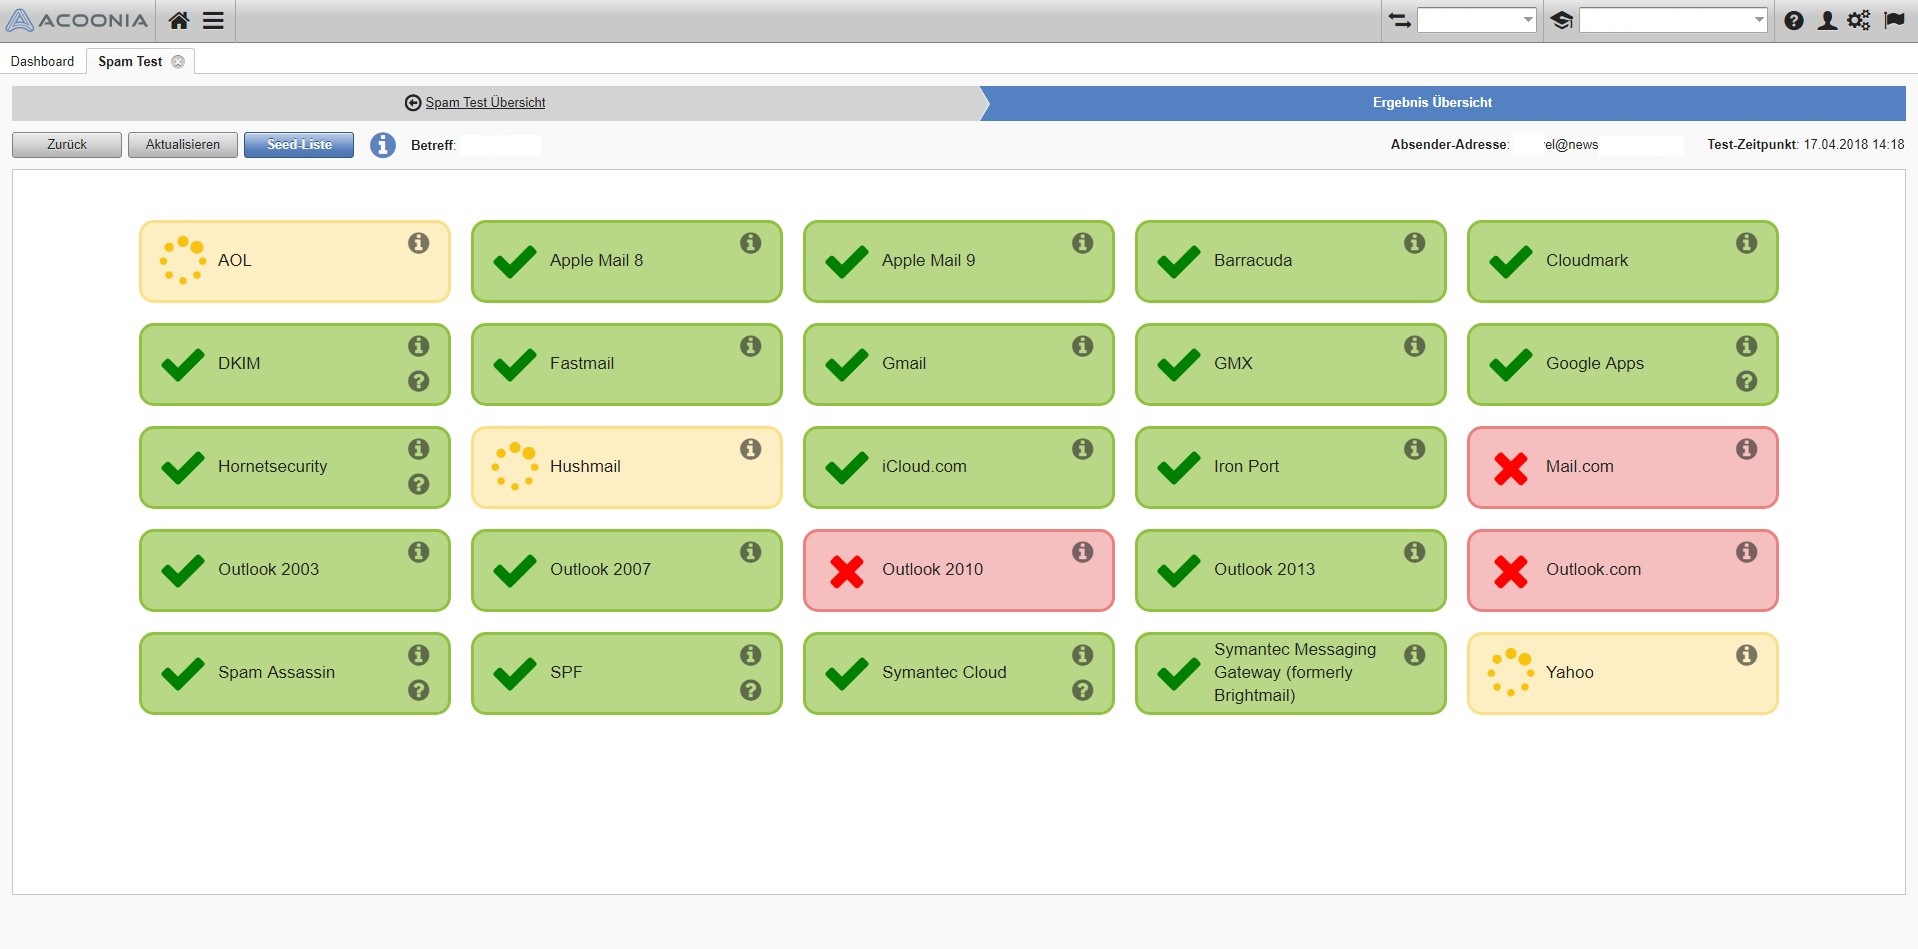The width and height of the screenshot is (1918, 949).
Task: Show info for the DKIM card
Action: 419,346
